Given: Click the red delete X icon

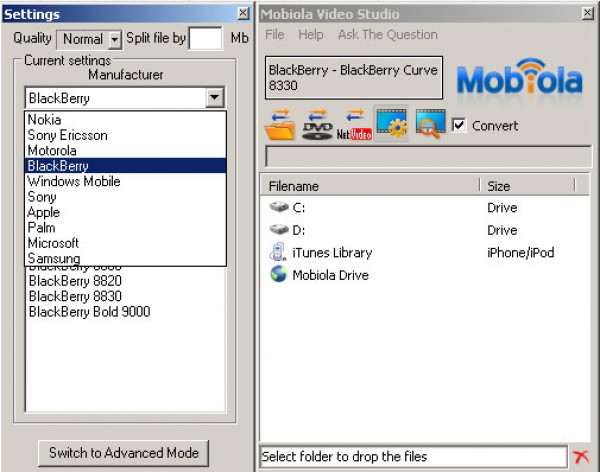Looking at the screenshot, I should pos(581,456).
